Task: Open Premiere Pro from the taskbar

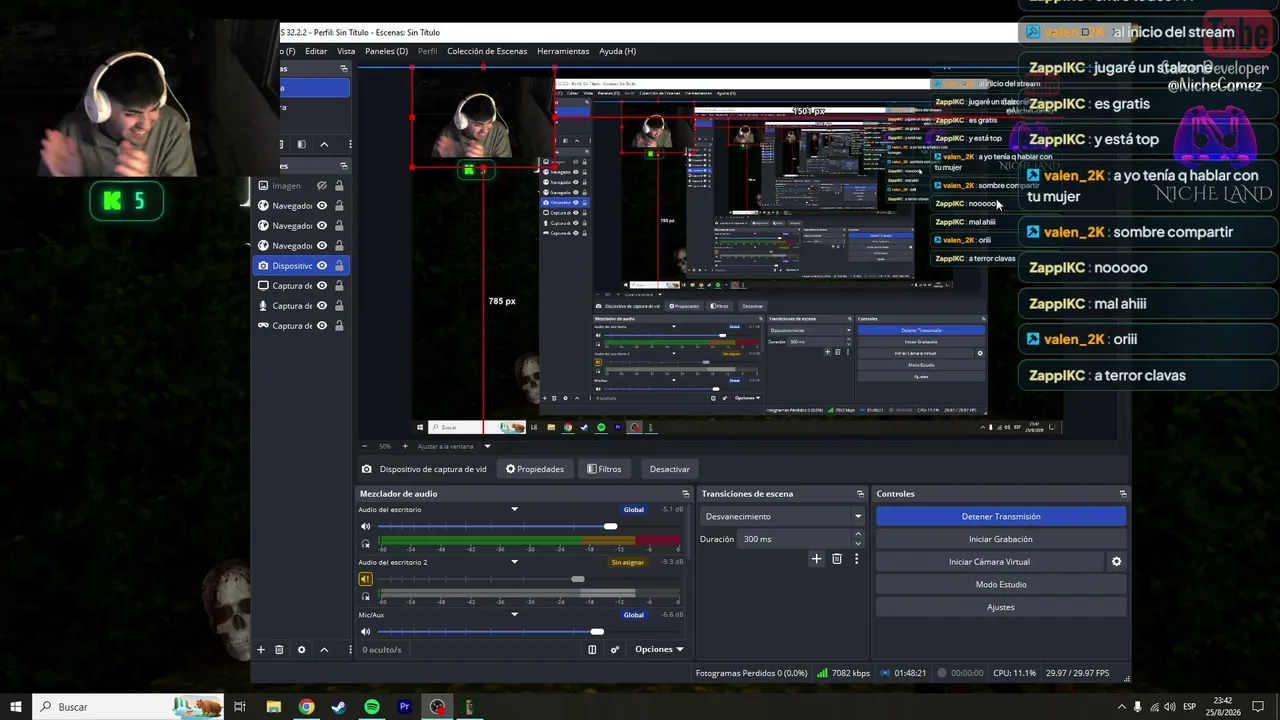Action: [x=405, y=707]
